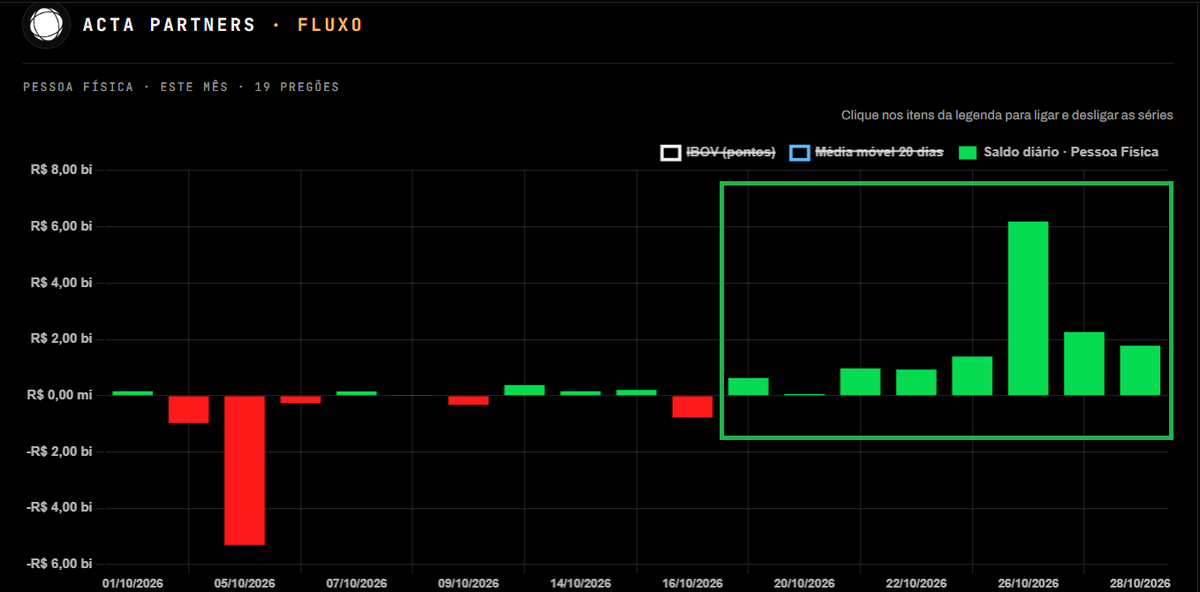Click the green bar just before 14/10/2026

[524, 390]
